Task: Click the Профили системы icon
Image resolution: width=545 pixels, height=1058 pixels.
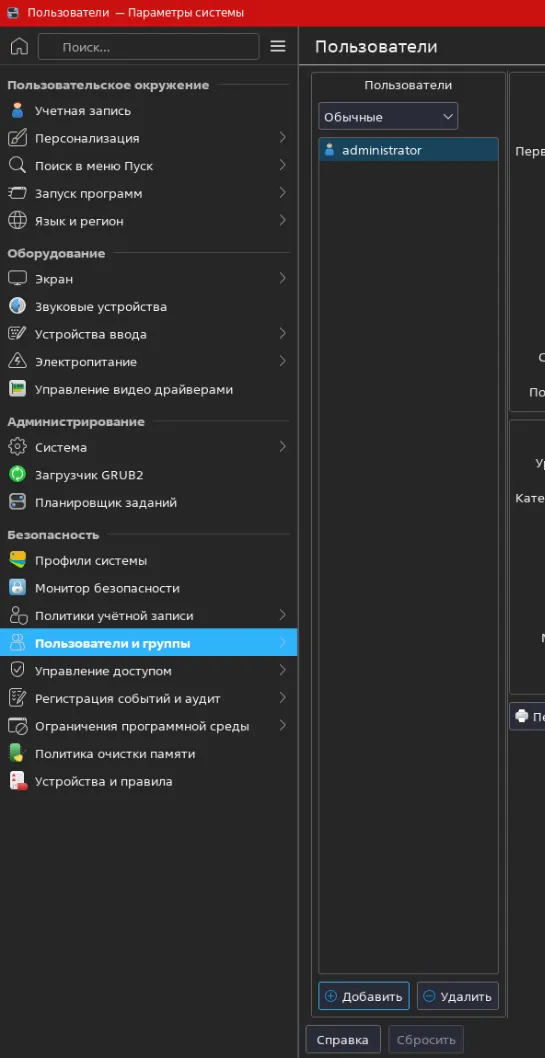Action: (x=17, y=561)
